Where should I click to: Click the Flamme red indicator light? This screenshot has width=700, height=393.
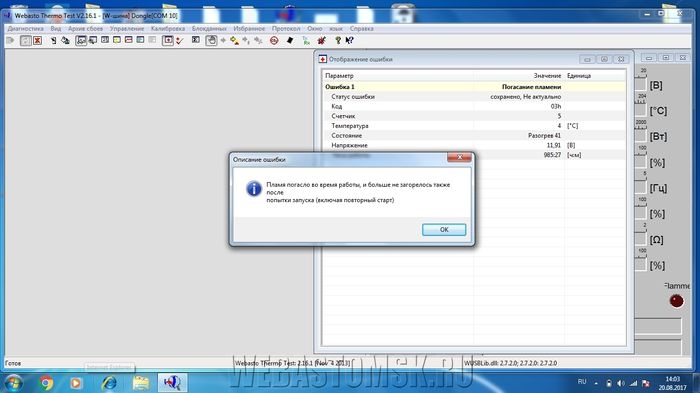676,301
